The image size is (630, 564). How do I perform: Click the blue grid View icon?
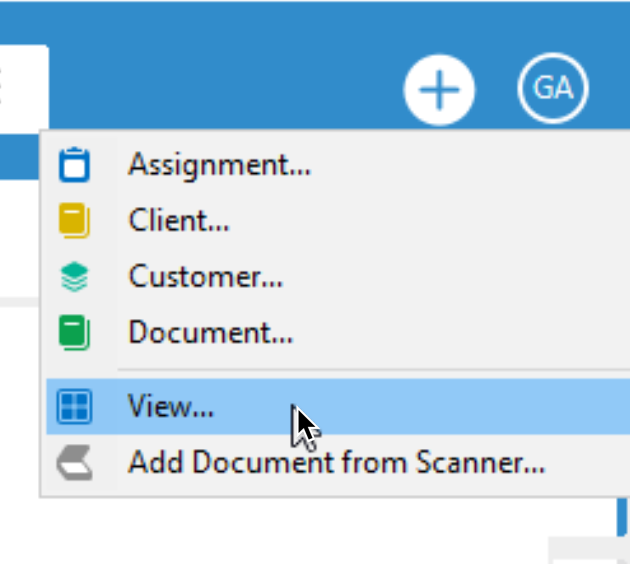click(x=74, y=407)
